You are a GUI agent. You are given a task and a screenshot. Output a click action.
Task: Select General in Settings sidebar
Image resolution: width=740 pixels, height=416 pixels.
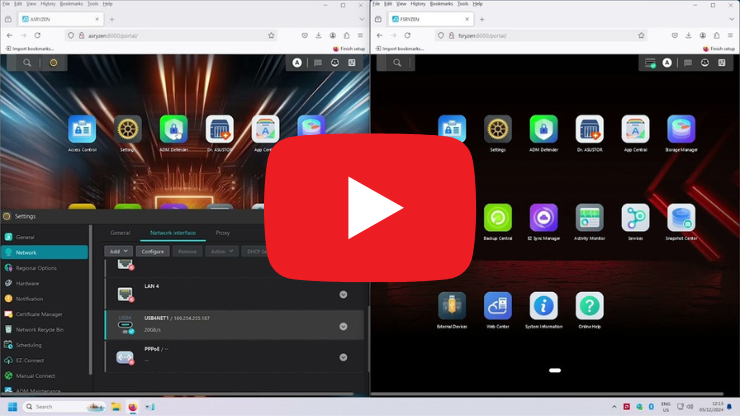tap(44, 237)
